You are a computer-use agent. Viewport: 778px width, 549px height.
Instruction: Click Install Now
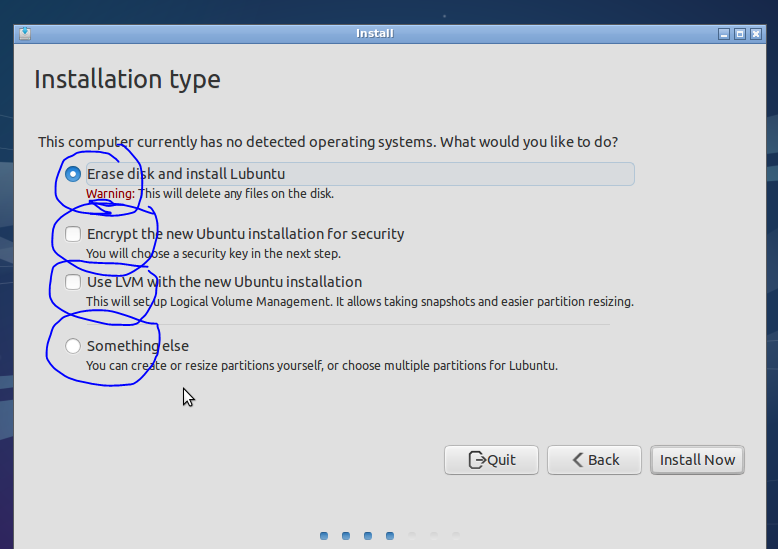[697, 460]
